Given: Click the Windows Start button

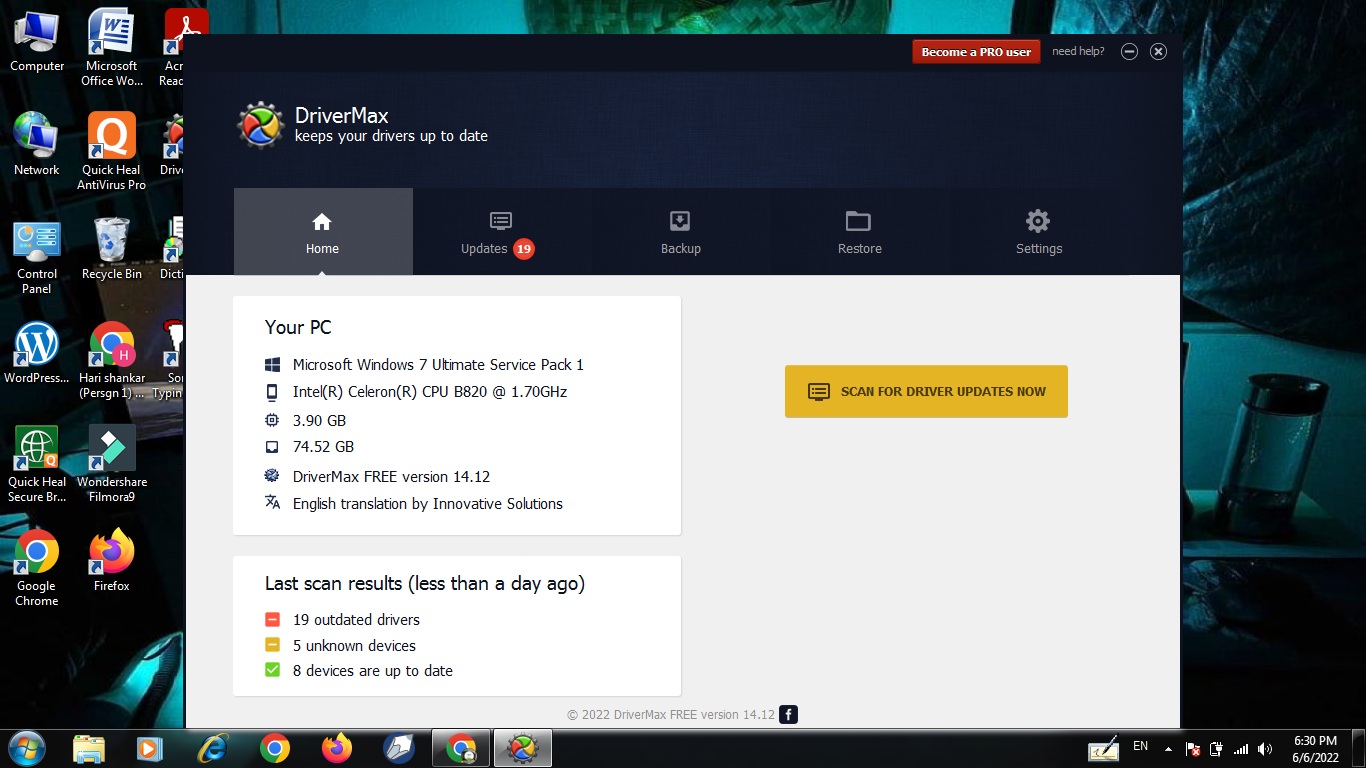Looking at the screenshot, I should pos(26,748).
